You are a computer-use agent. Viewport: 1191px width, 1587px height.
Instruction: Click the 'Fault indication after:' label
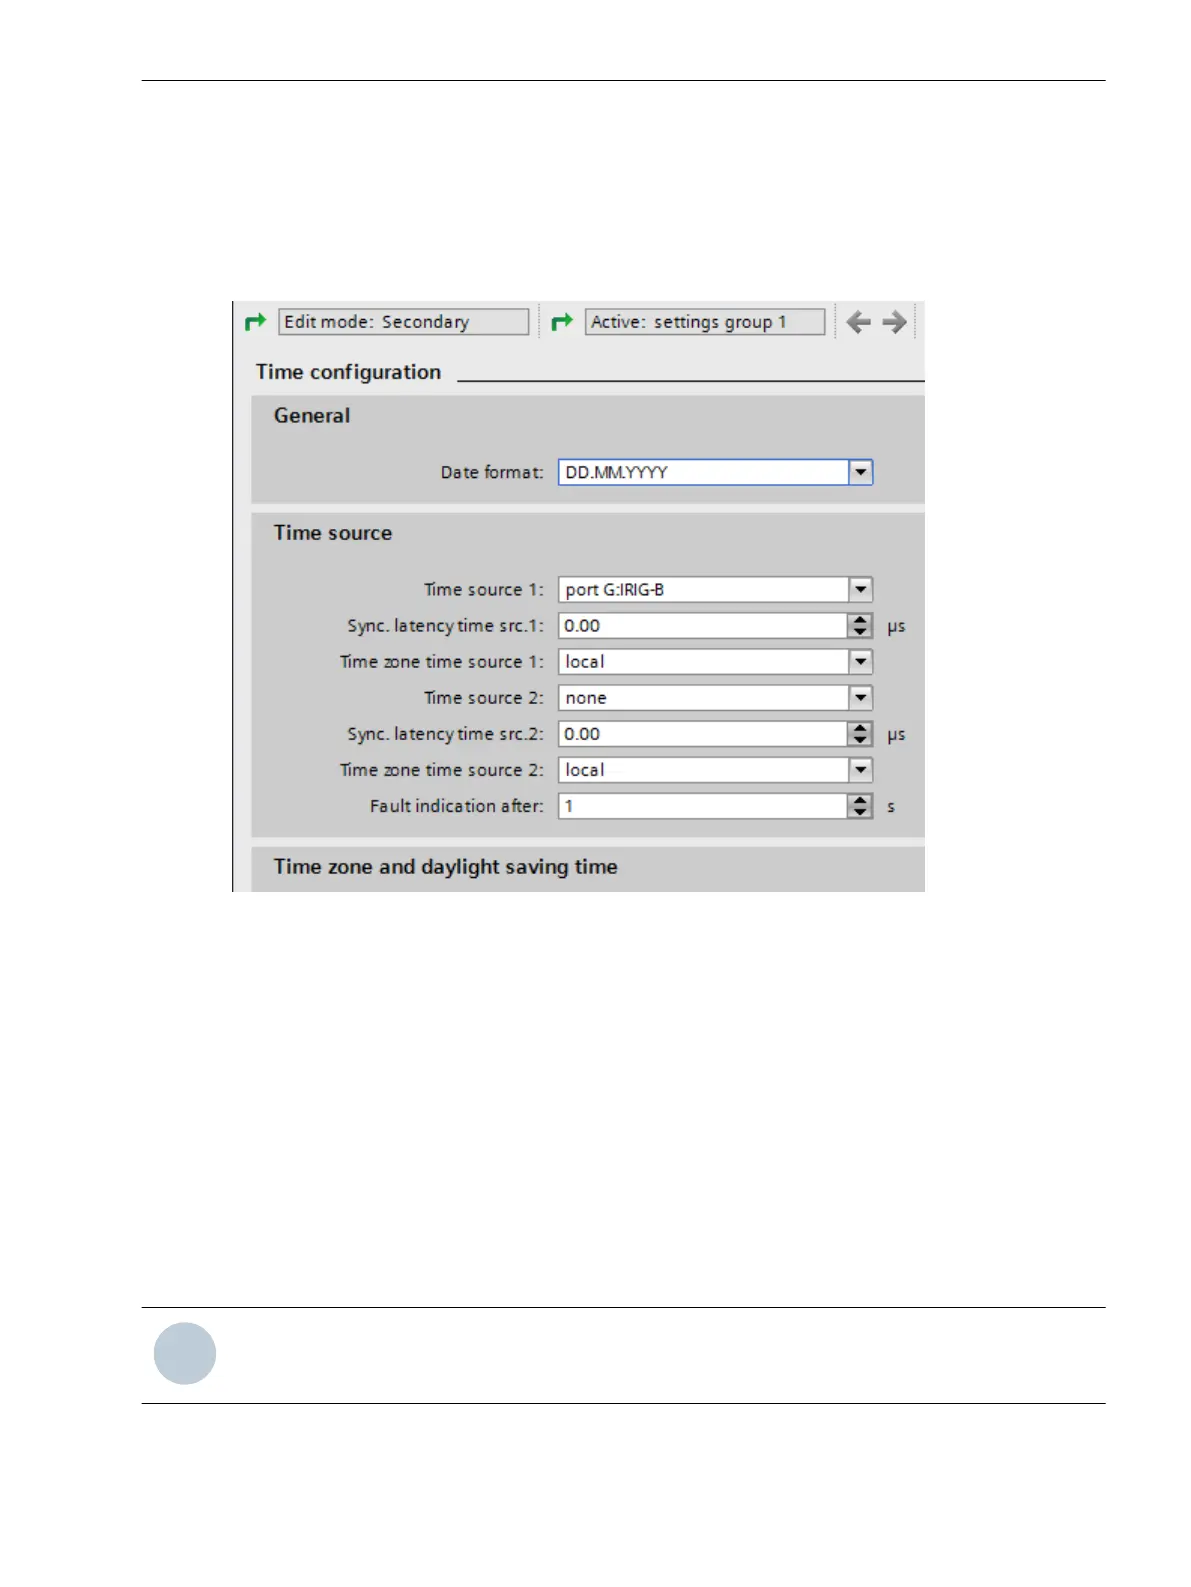(x=457, y=806)
